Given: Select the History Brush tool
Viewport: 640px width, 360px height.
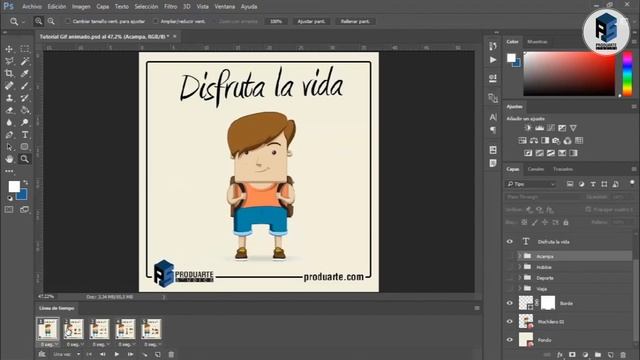Looking at the screenshot, I should (x=25, y=98).
